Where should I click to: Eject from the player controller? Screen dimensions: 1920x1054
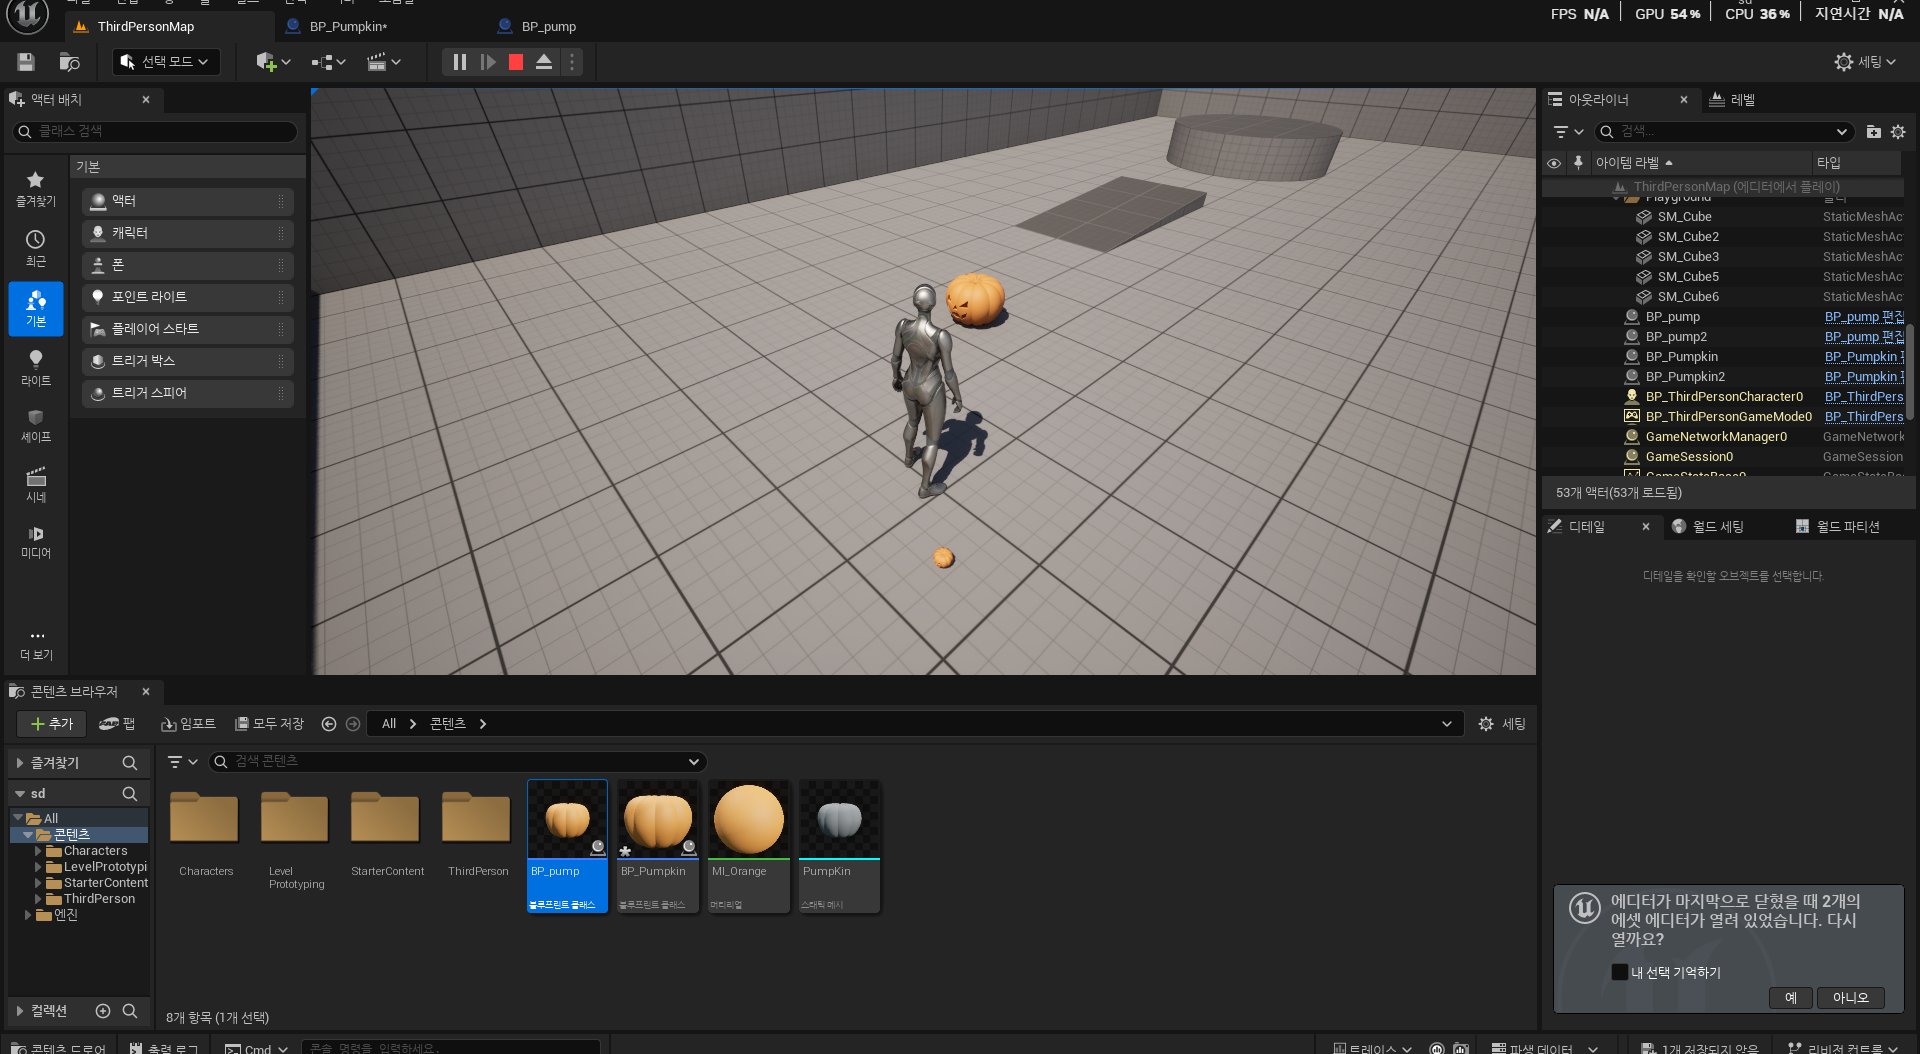(544, 62)
